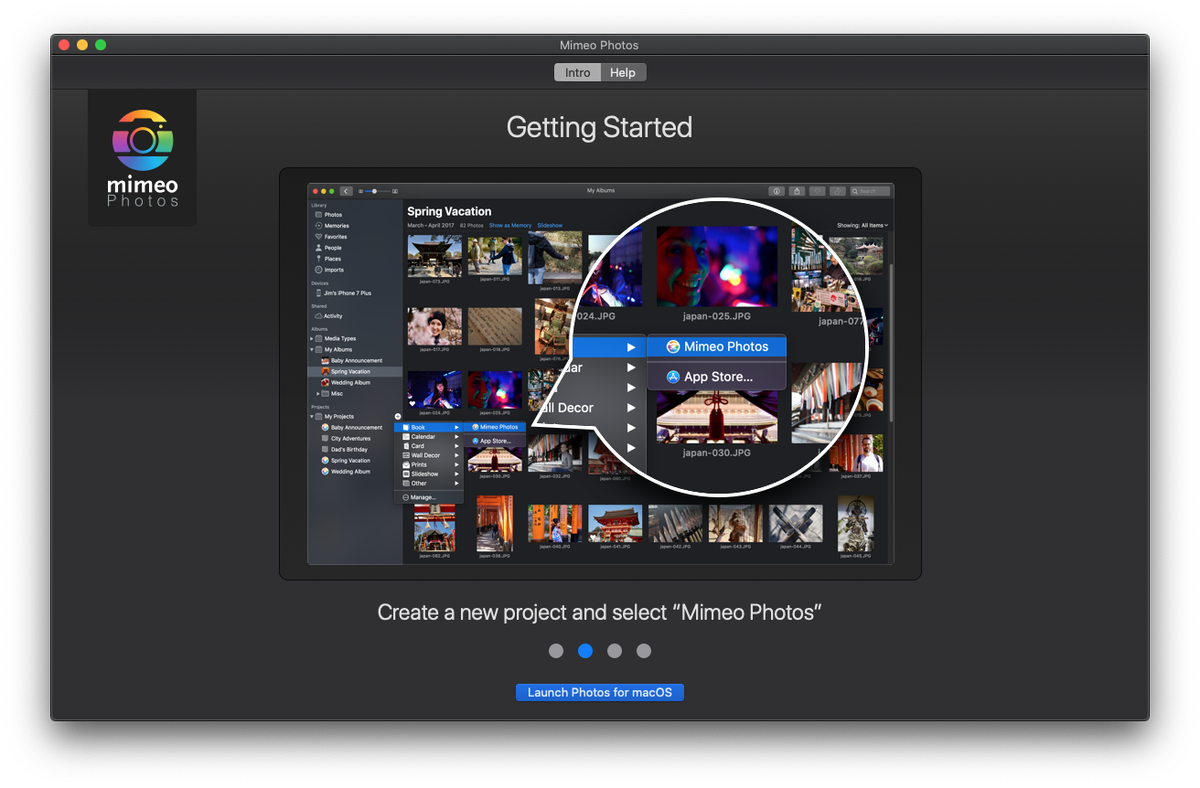This screenshot has height=788, width=1200.
Task: Open the Share button in the toolbar
Action: click(798, 191)
